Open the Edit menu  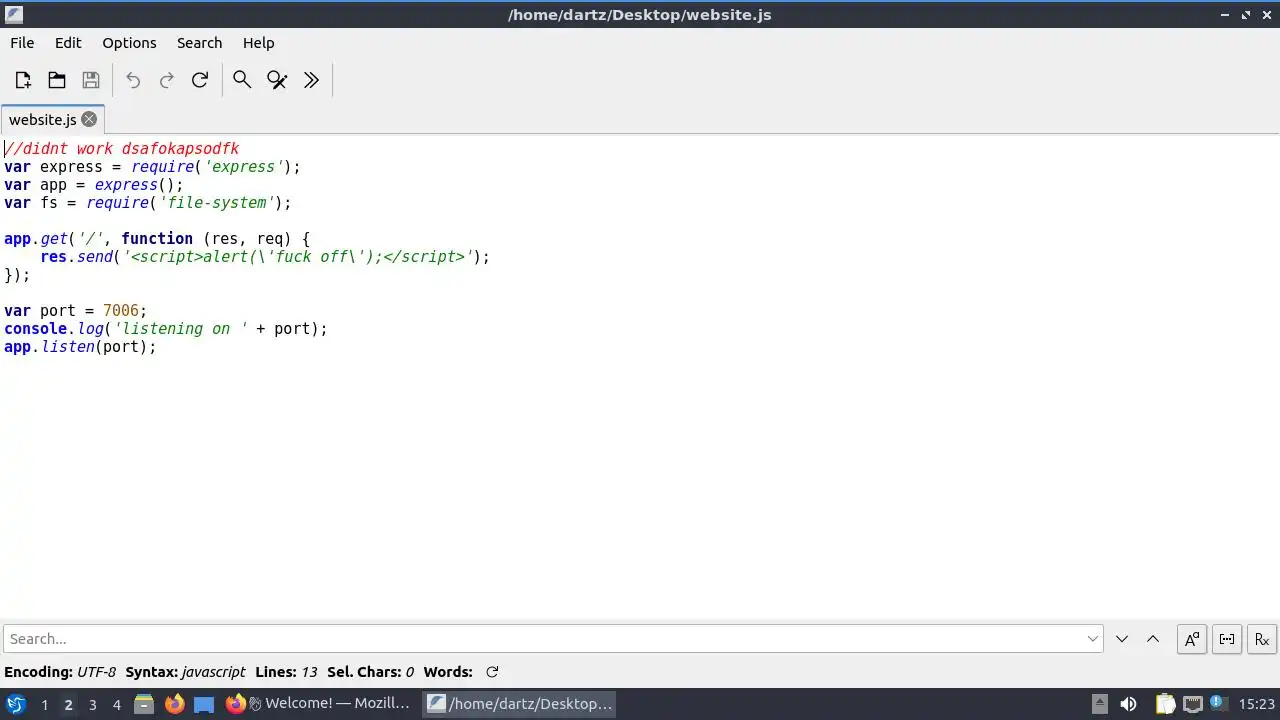point(68,43)
